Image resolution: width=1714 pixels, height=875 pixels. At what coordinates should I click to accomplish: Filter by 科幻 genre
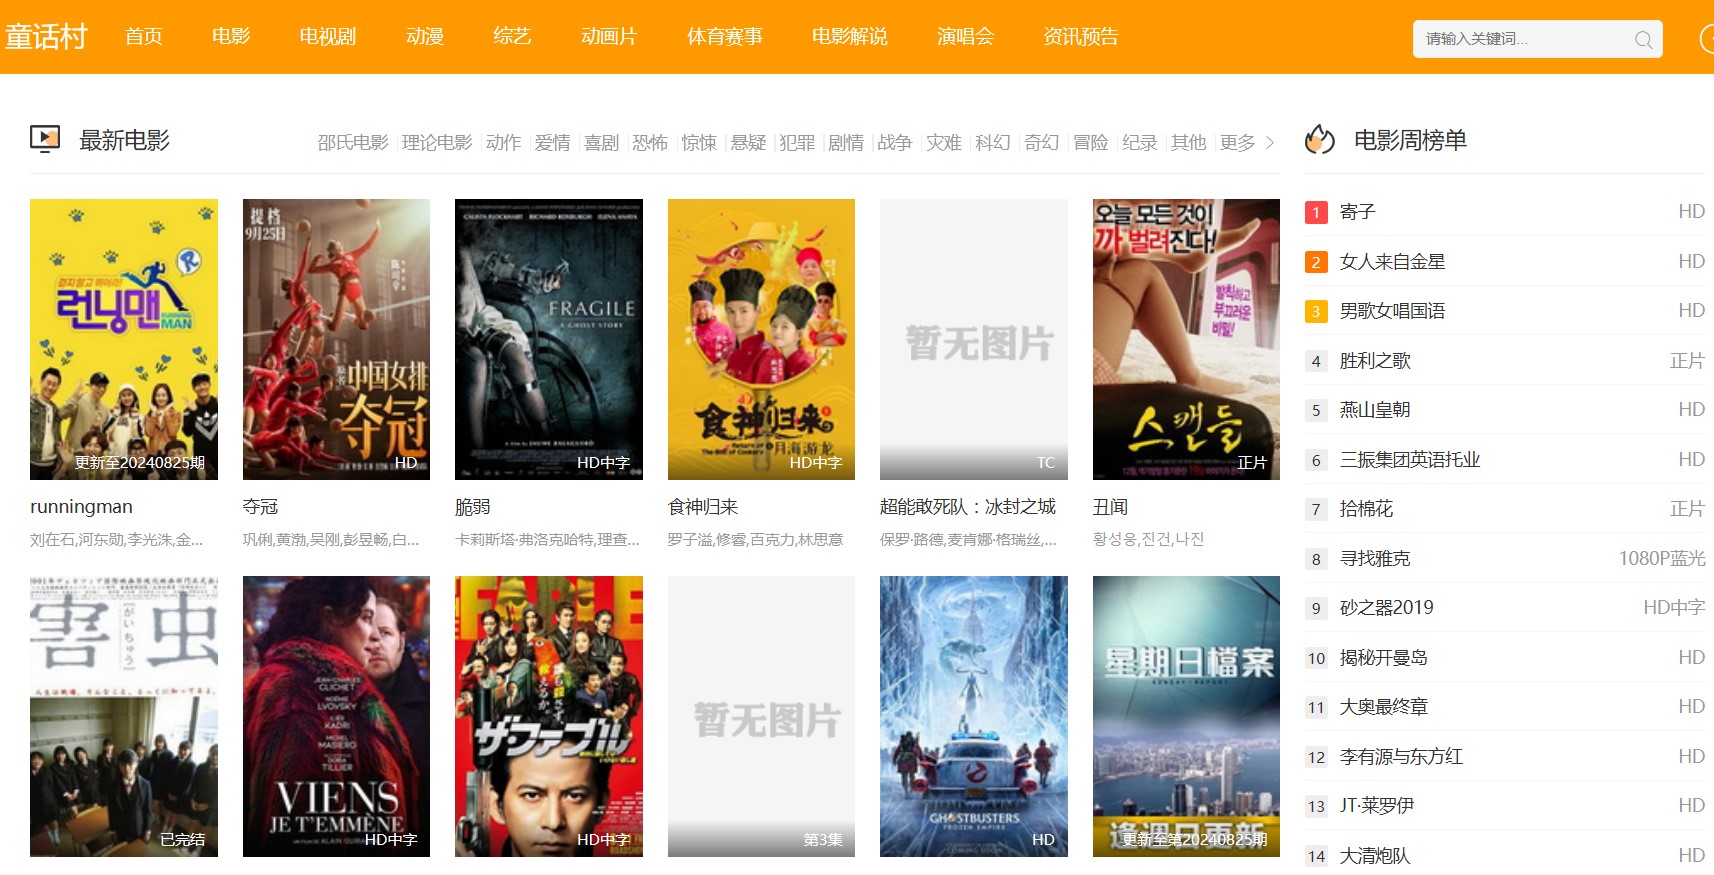click(x=993, y=142)
